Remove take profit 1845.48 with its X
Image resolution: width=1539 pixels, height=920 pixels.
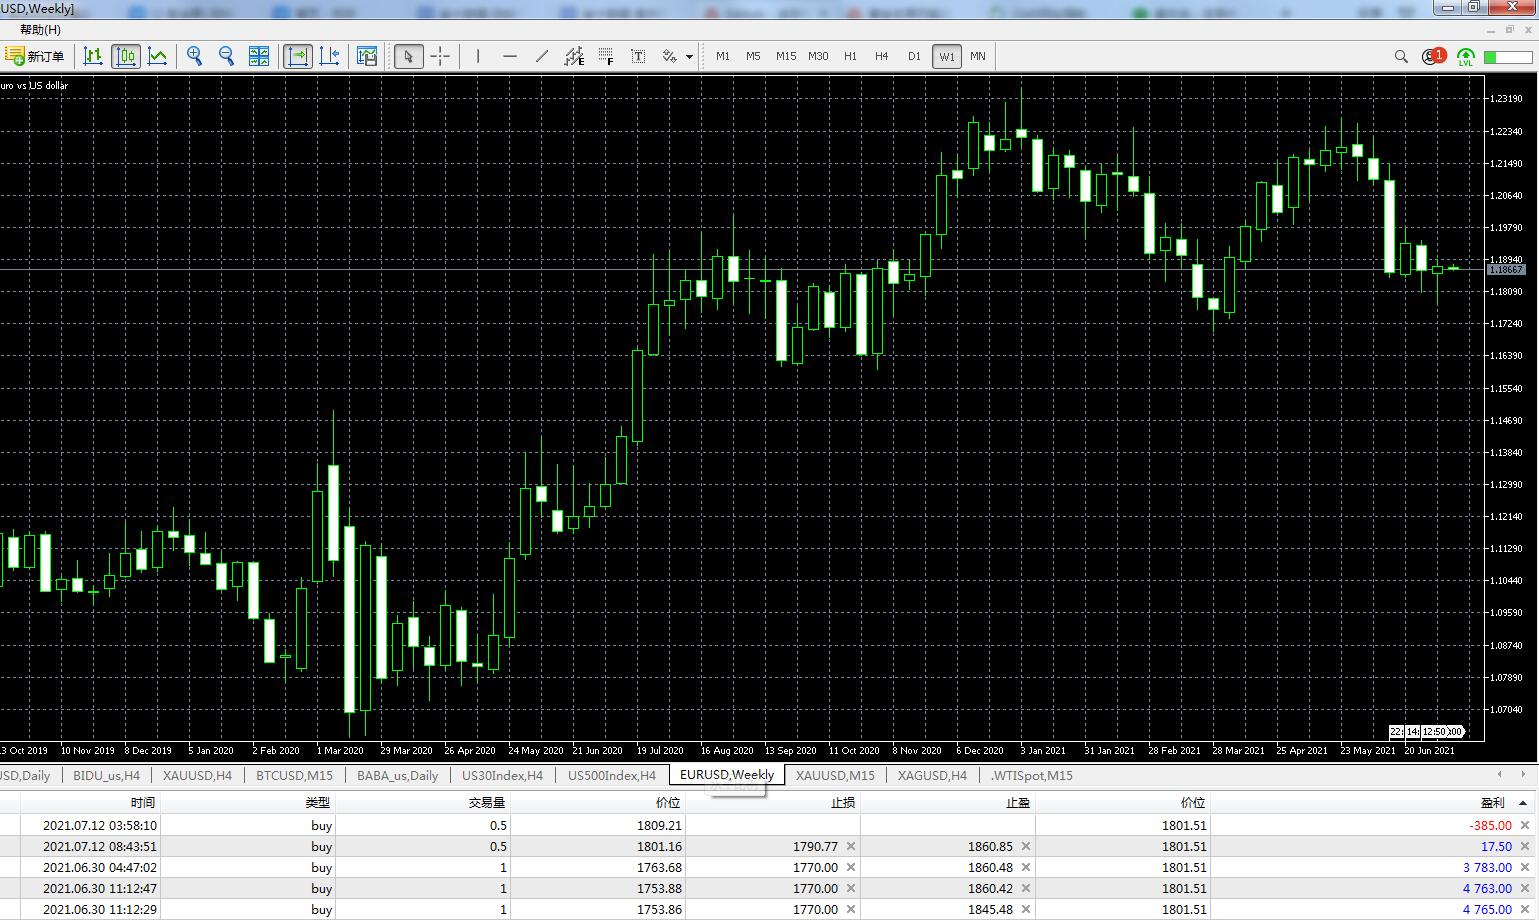(x=1026, y=909)
